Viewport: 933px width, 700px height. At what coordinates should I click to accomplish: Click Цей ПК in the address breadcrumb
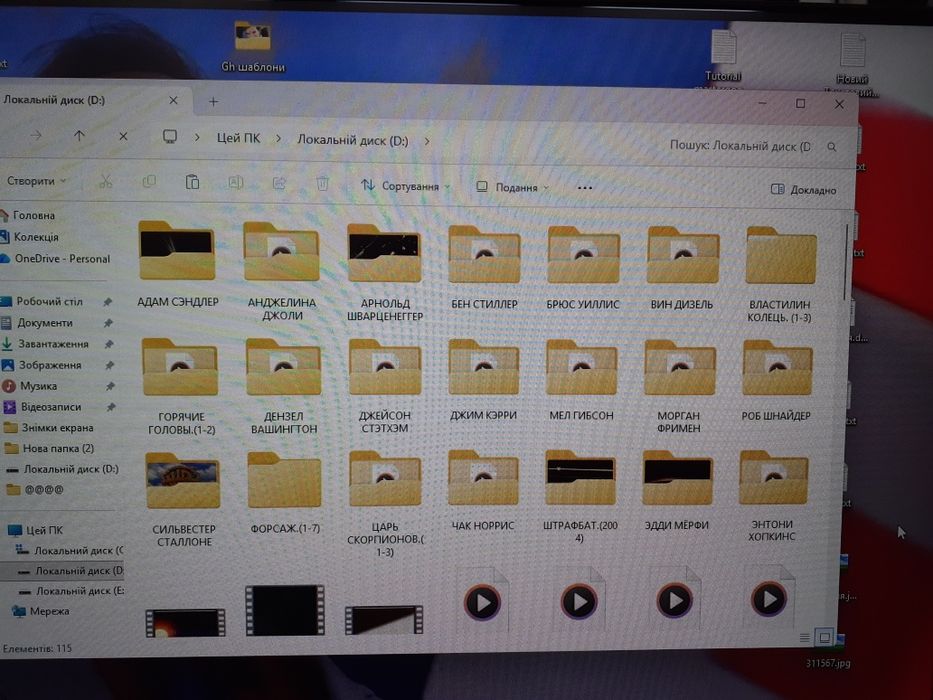click(x=239, y=138)
